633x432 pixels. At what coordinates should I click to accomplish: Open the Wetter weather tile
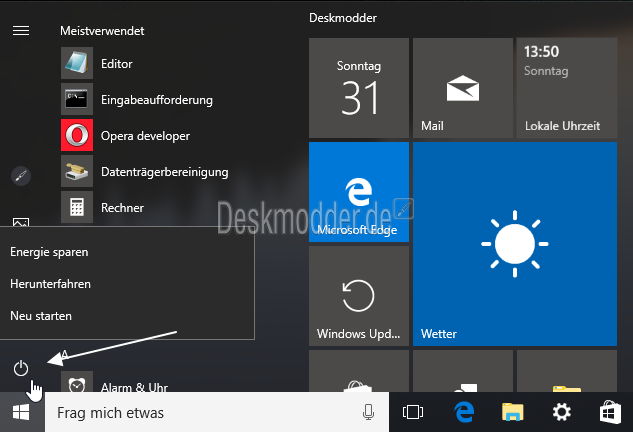coord(515,244)
